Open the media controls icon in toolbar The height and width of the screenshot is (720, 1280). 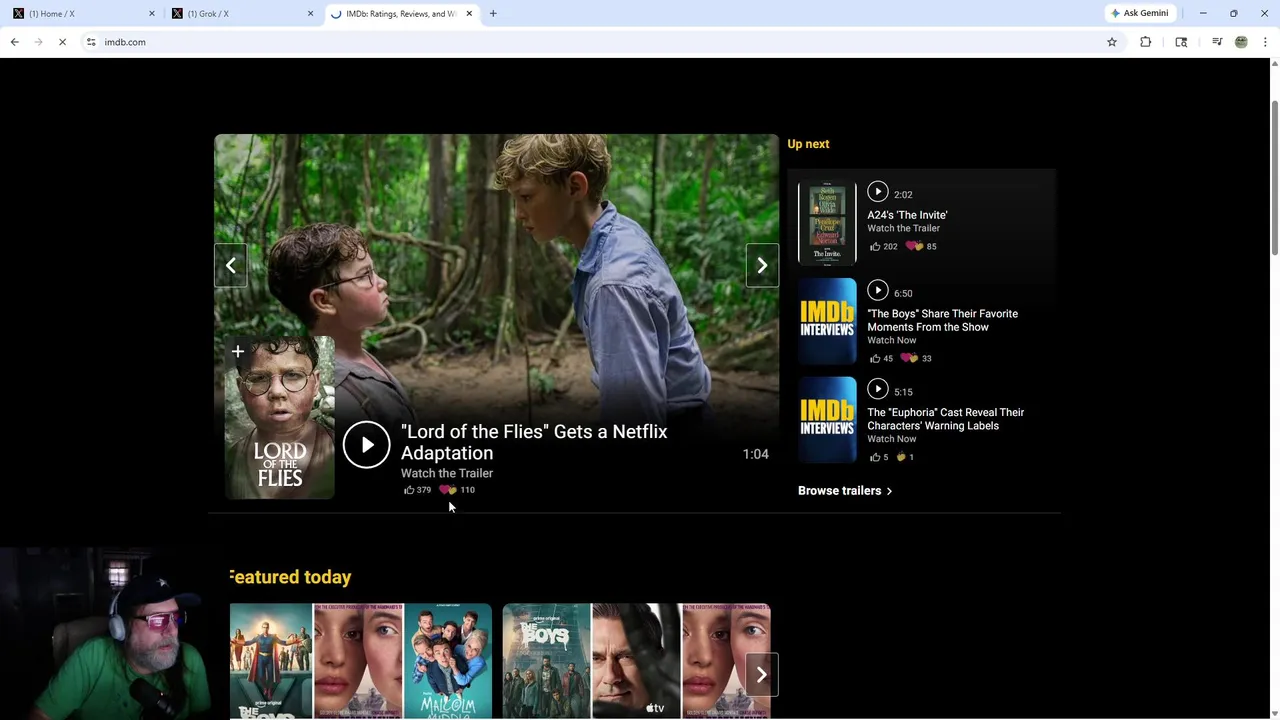point(1217,42)
